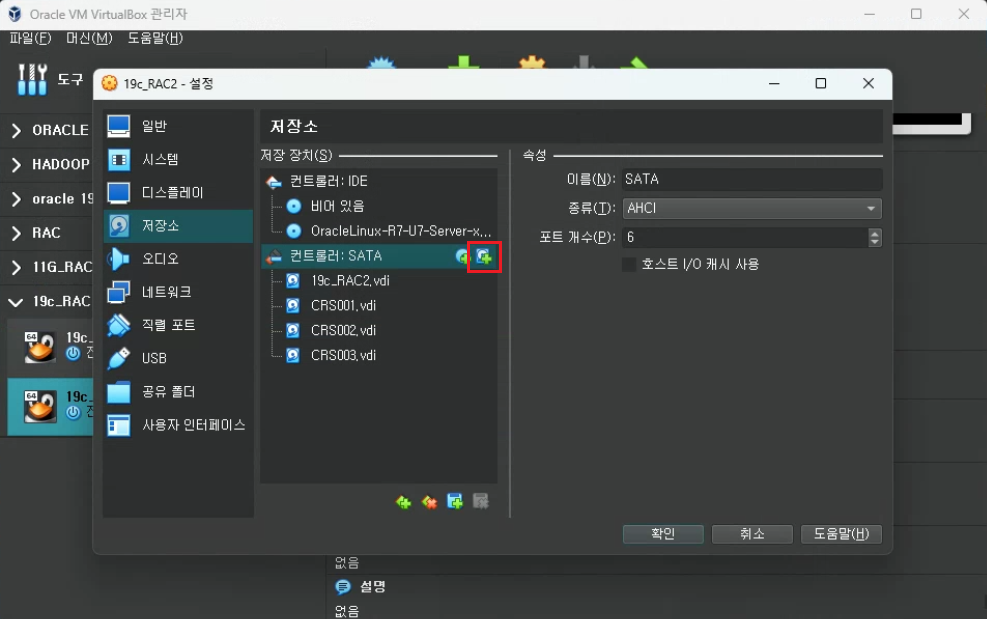The height and width of the screenshot is (619, 987).
Task: Open the 네트워크 settings category
Action: pyautogui.click(x=178, y=292)
